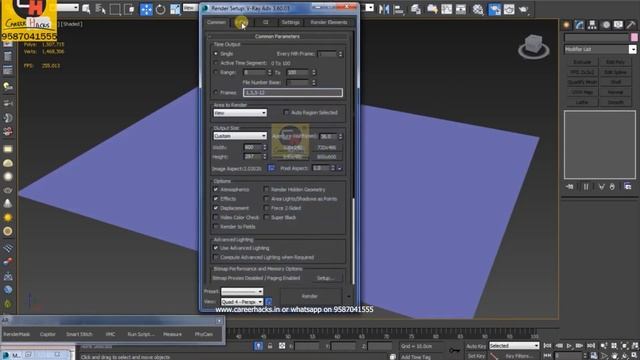This screenshot has width=640, height=360.
Task: Open the Hierarchy tab in the command panel
Action: [592, 25]
